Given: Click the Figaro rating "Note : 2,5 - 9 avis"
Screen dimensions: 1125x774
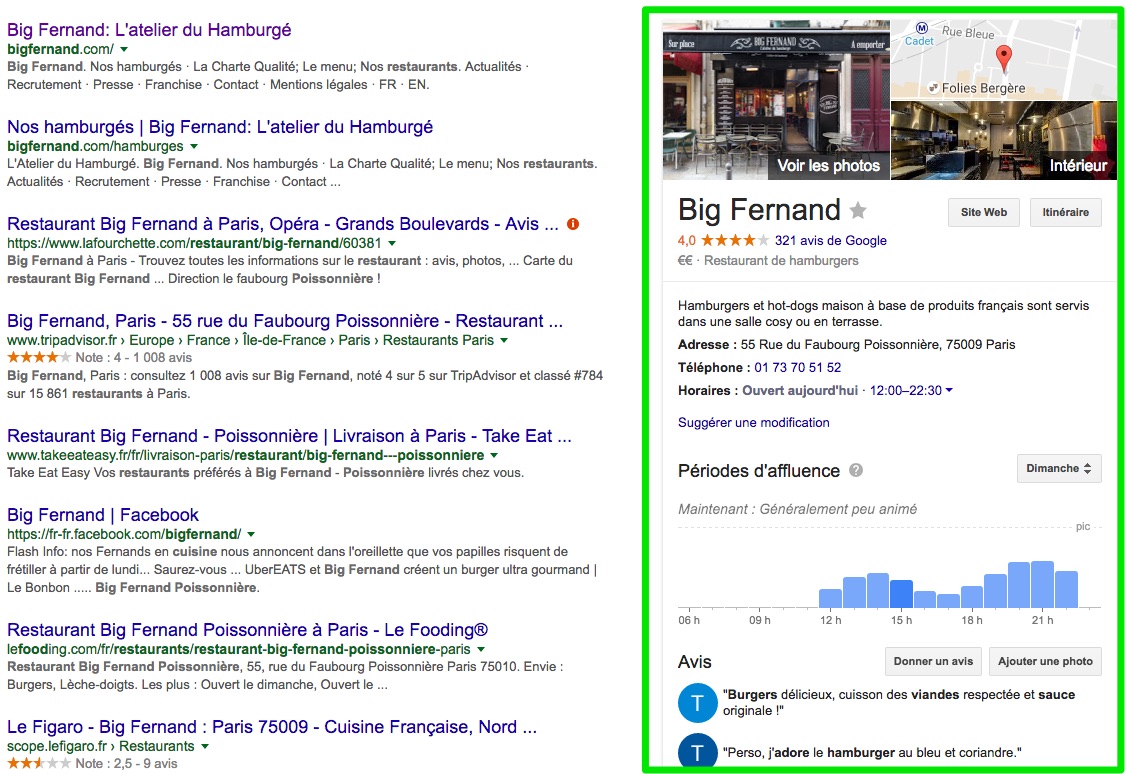Looking at the screenshot, I should 126,763.
